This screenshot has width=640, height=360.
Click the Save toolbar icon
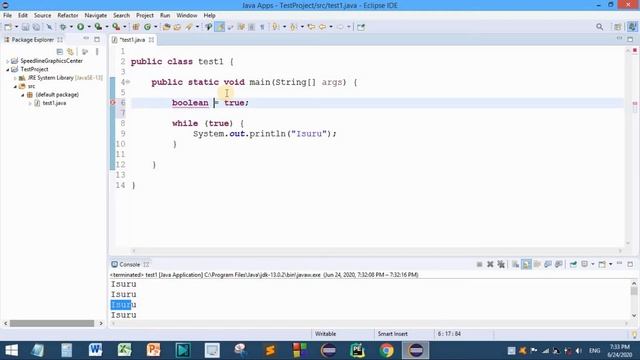(x=25, y=27)
